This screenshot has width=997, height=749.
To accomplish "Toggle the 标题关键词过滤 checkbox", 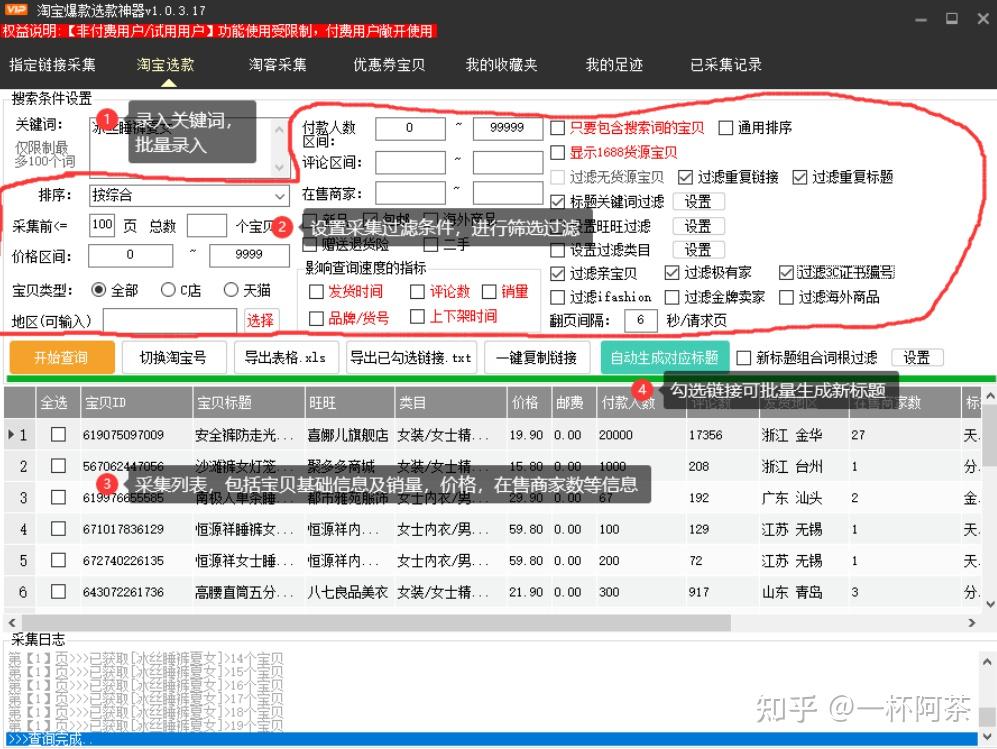I will (558, 202).
